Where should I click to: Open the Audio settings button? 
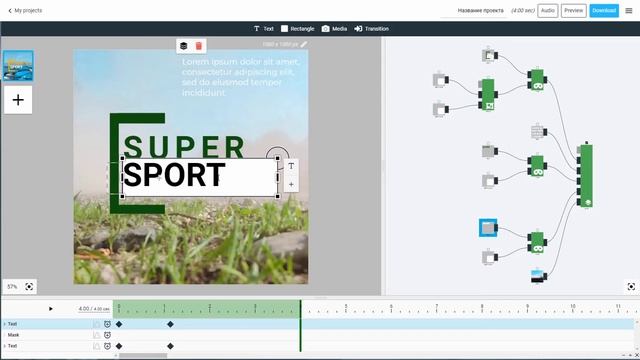click(547, 11)
